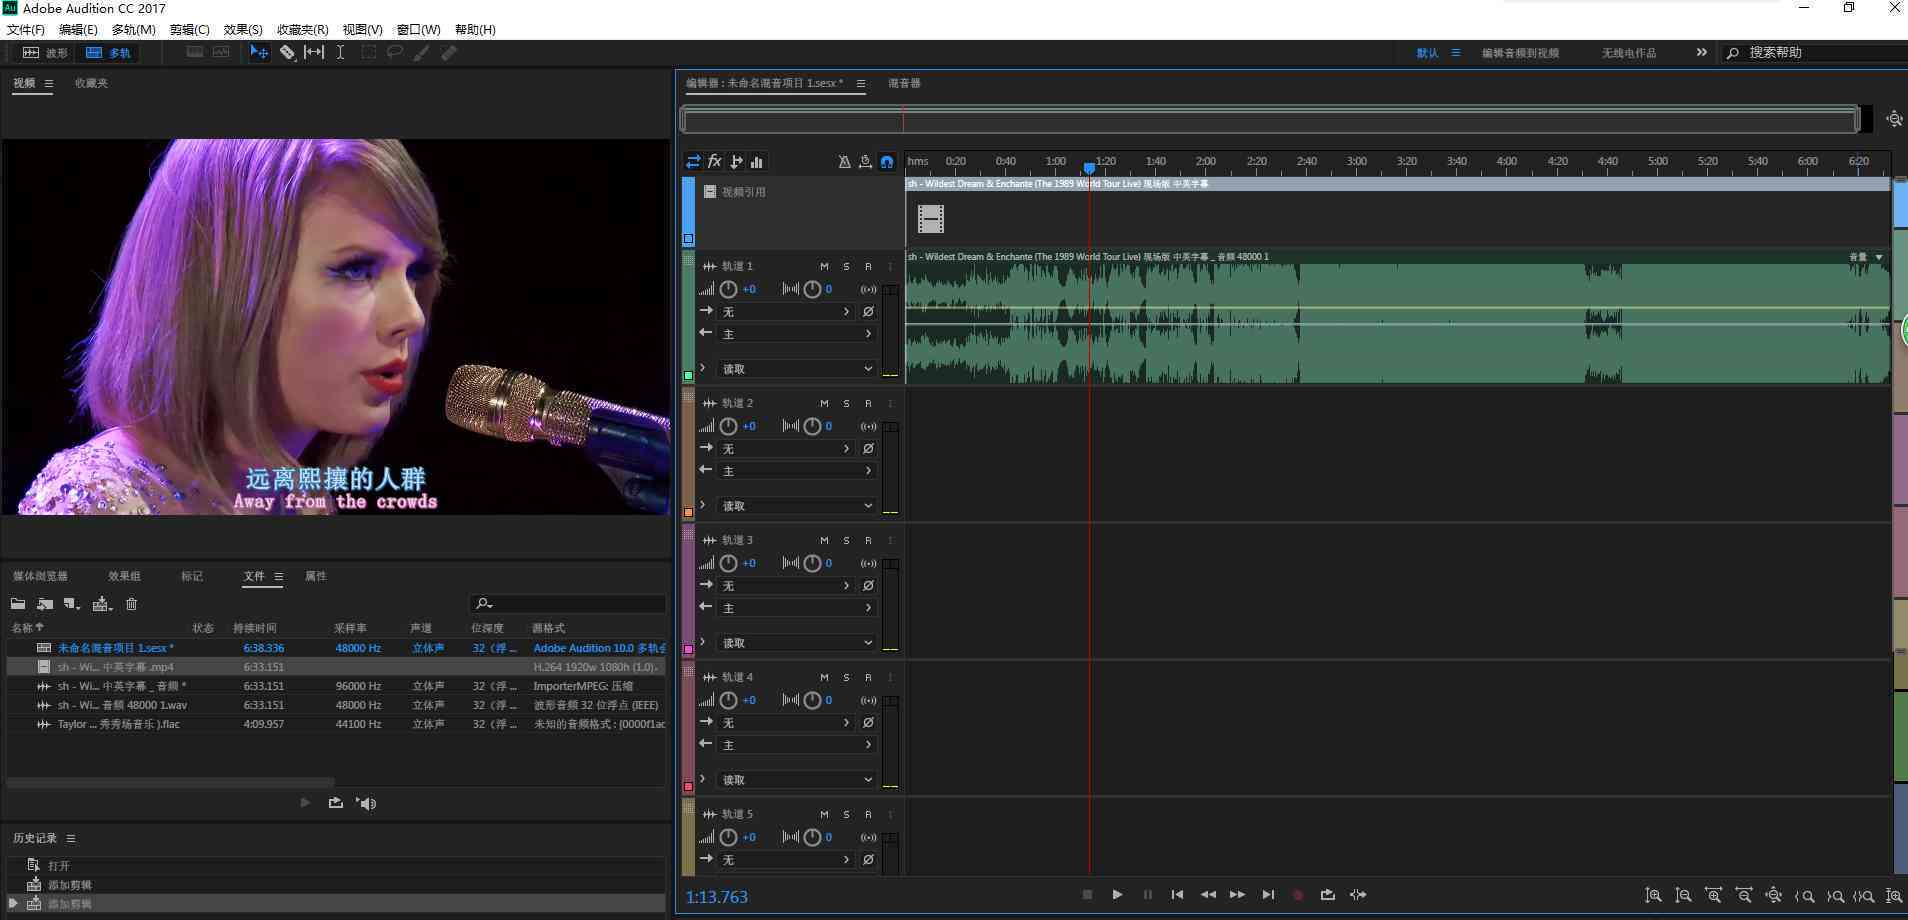Viewport: 1908px width, 920px height.
Task: Expand more workspaces double-arrow
Action: [x=1701, y=52]
